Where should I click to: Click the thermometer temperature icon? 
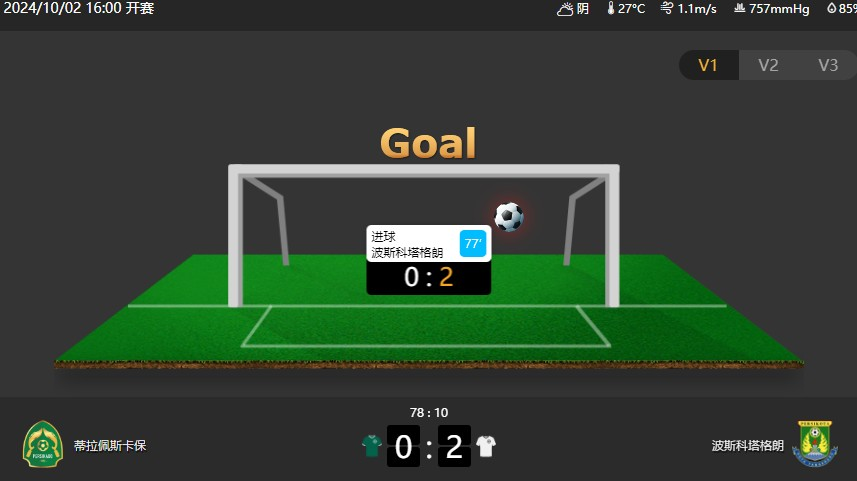pyautogui.click(x=611, y=8)
